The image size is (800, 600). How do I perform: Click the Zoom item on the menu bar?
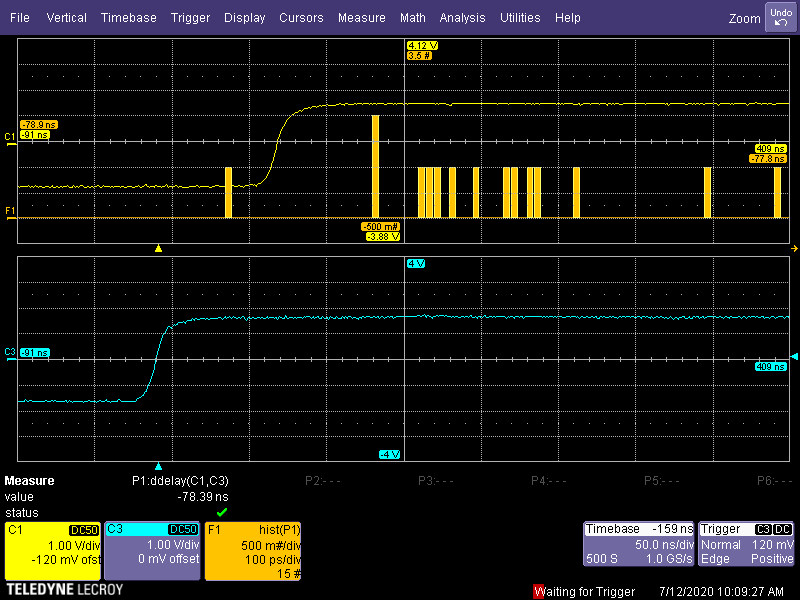point(744,17)
